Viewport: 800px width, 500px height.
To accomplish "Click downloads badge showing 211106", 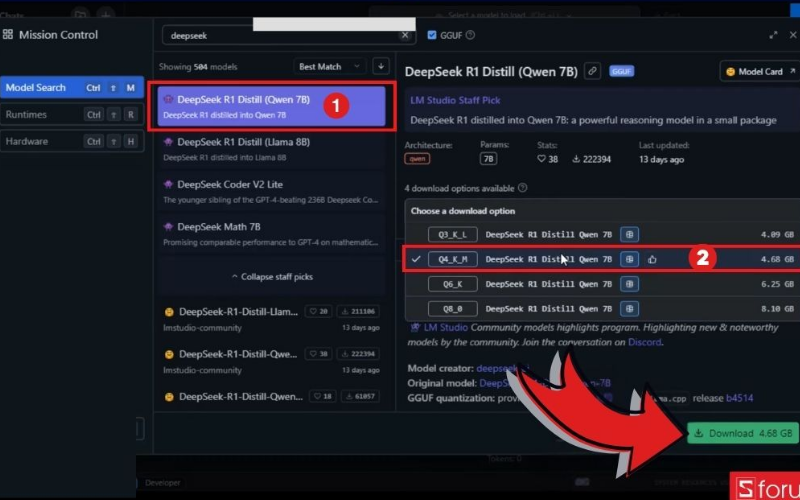I will coord(358,311).
